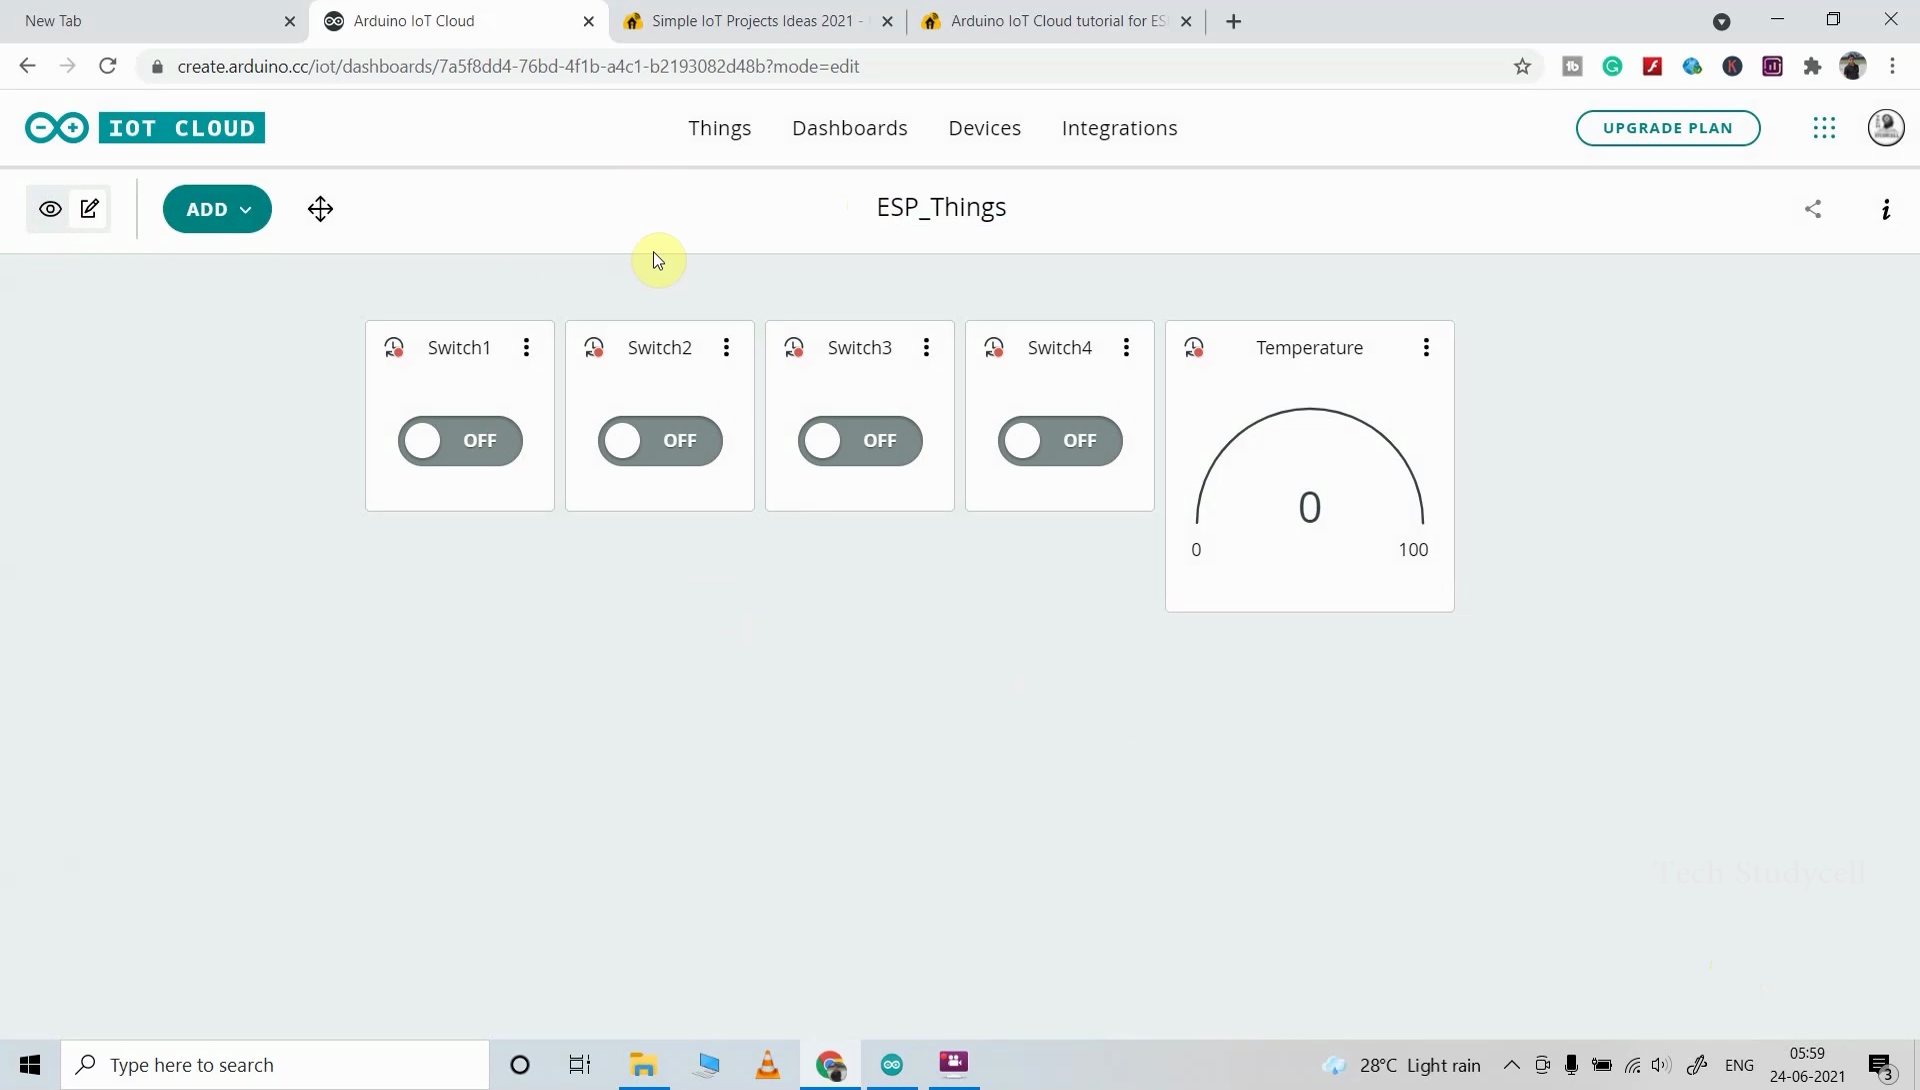
Task: Select the edit dashboard pencil icon
Action: [x=89, y=208]
